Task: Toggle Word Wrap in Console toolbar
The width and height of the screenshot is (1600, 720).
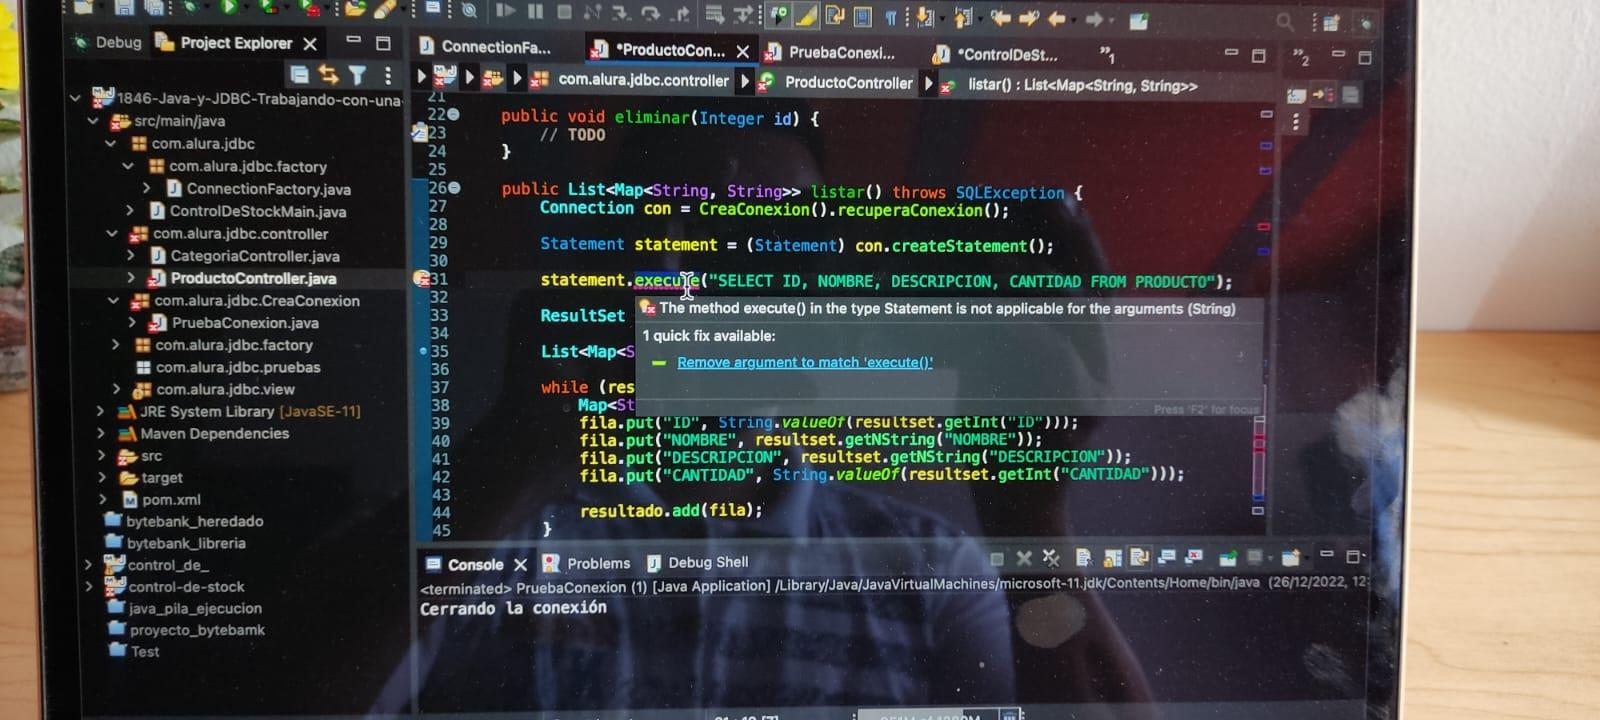Action: tap(1139, 557)
